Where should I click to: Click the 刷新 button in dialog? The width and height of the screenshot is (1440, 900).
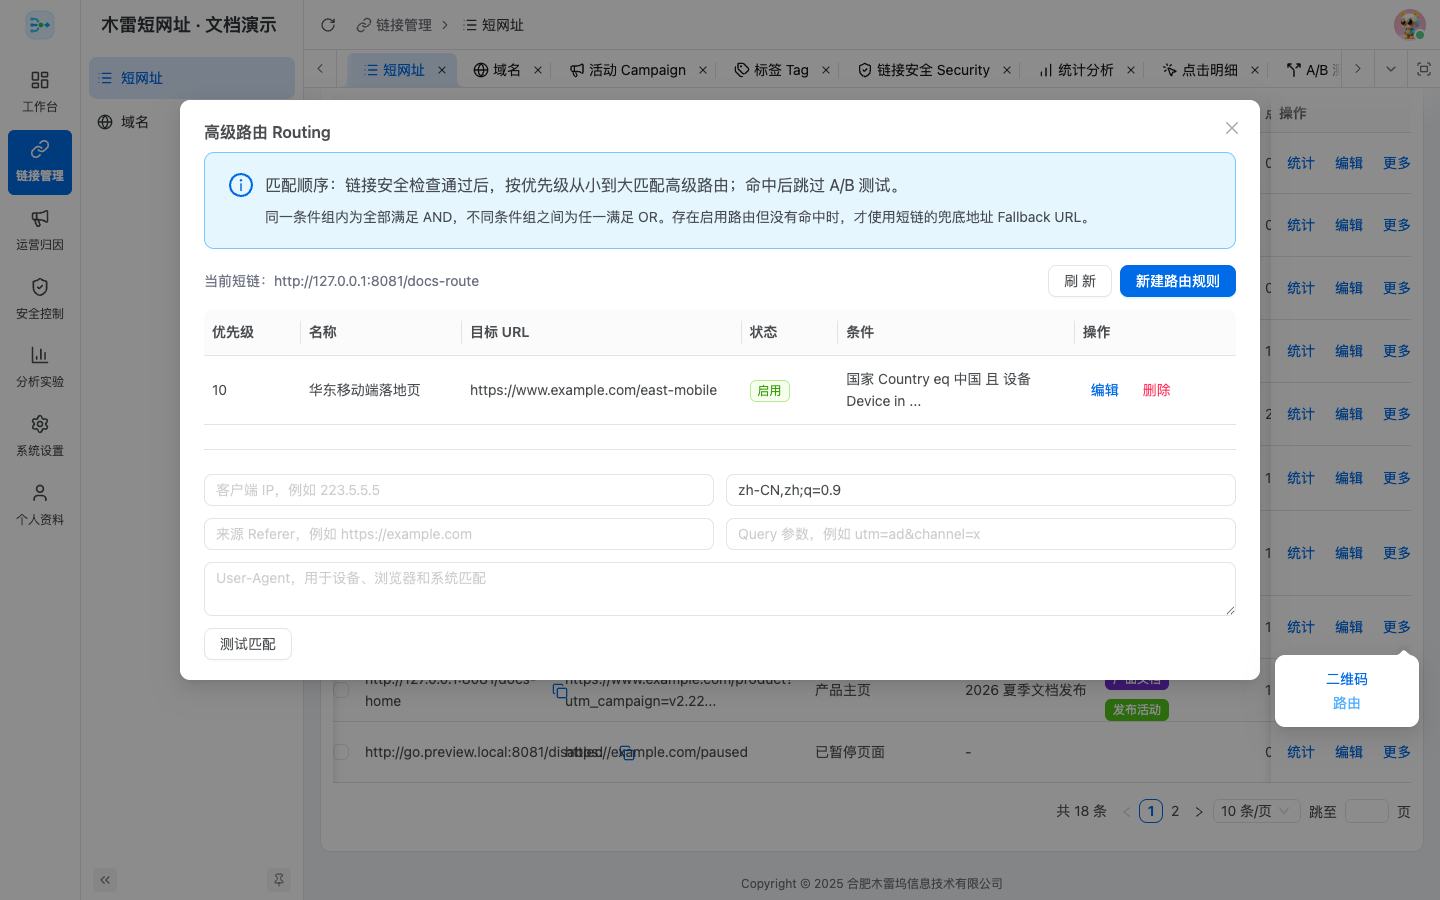tap(1080, 281)
